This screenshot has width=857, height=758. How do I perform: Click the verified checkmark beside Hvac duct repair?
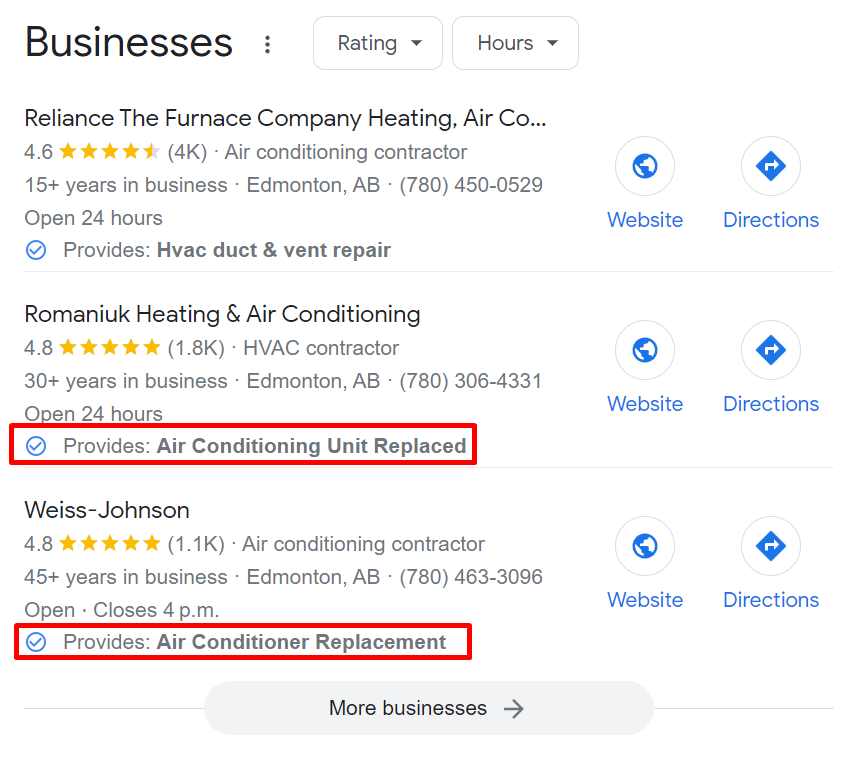(36, 250)
